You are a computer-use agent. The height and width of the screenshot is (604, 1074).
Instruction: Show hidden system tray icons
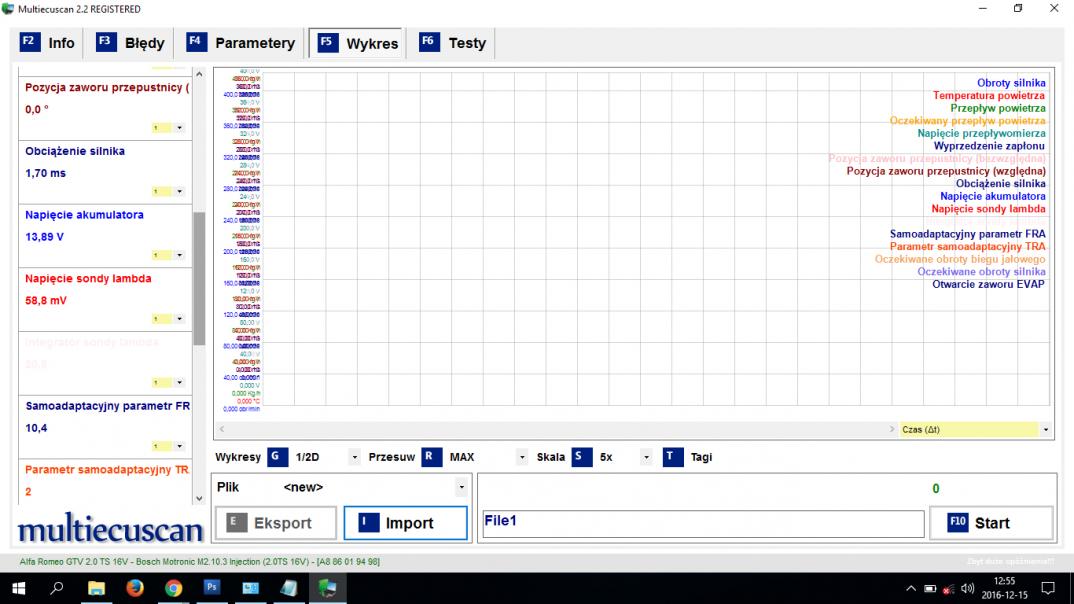tap(910, 588)
